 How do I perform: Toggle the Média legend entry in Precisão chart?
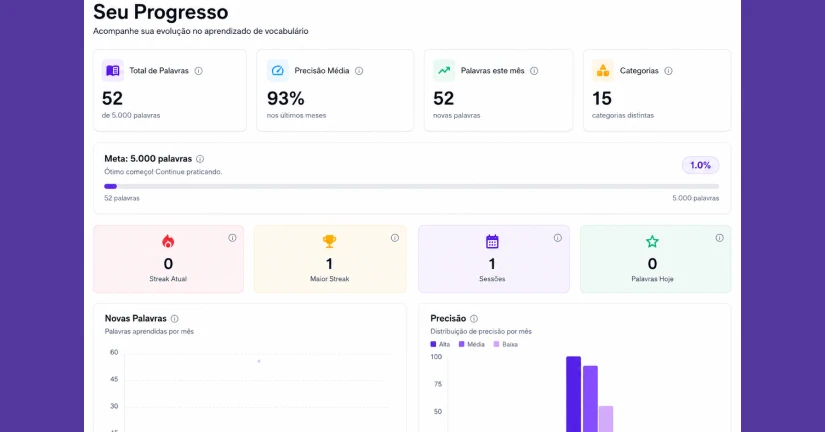coord(471,344)
